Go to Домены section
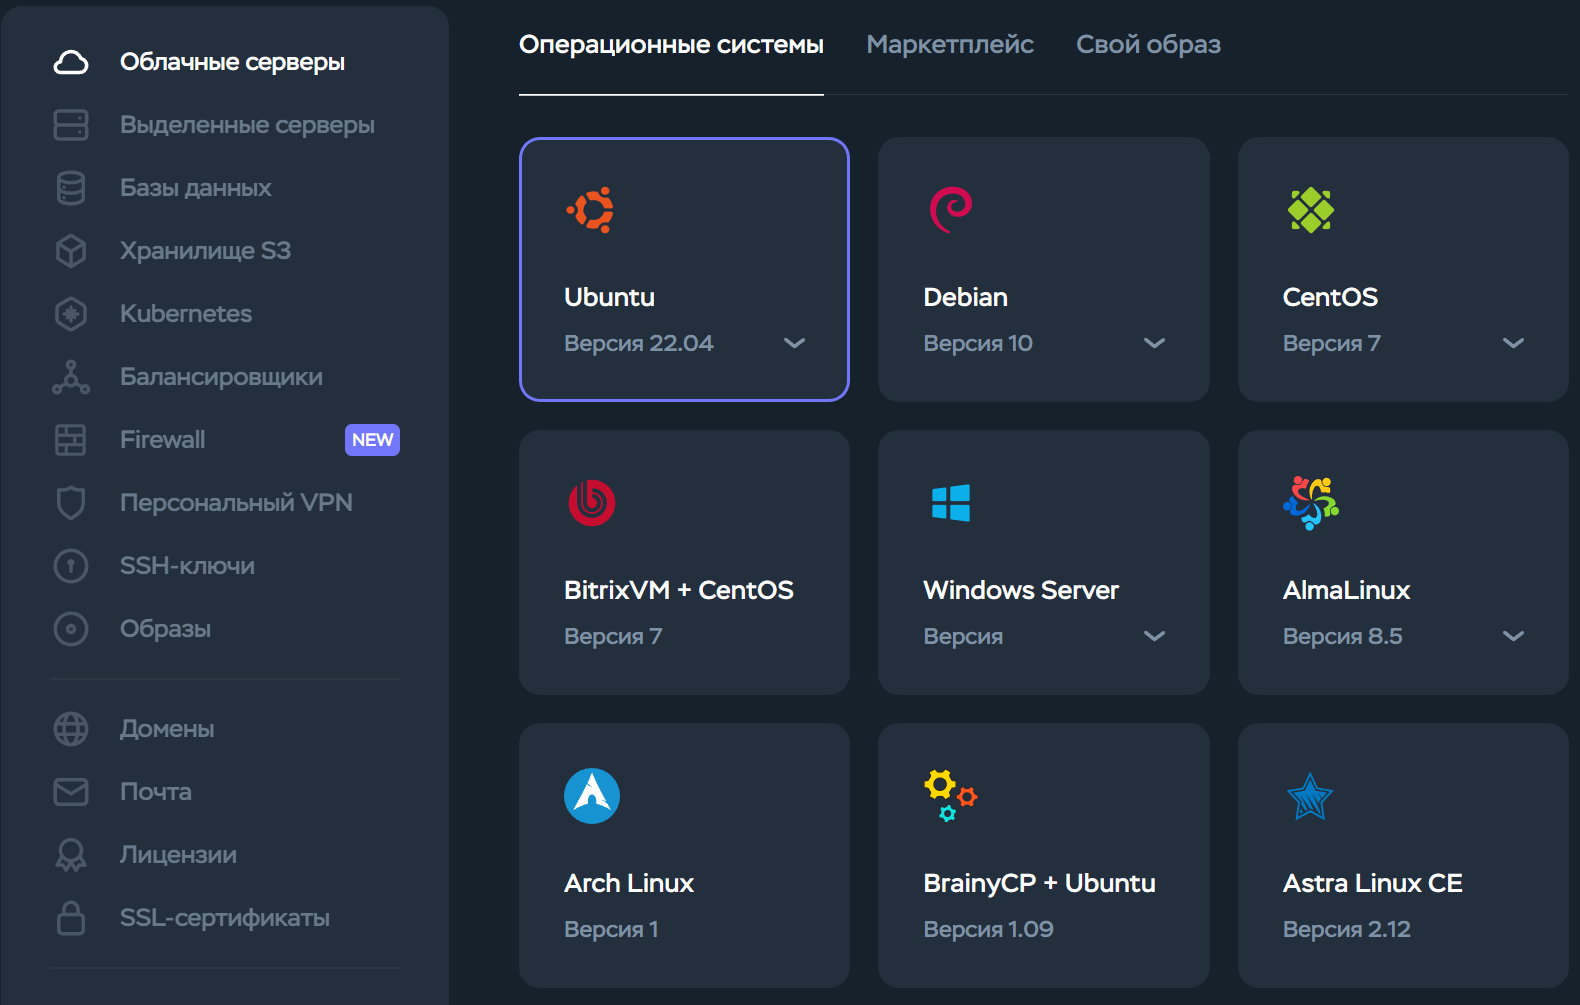The width and height of the screenshot is (1580, 1005). coord(167,729)
